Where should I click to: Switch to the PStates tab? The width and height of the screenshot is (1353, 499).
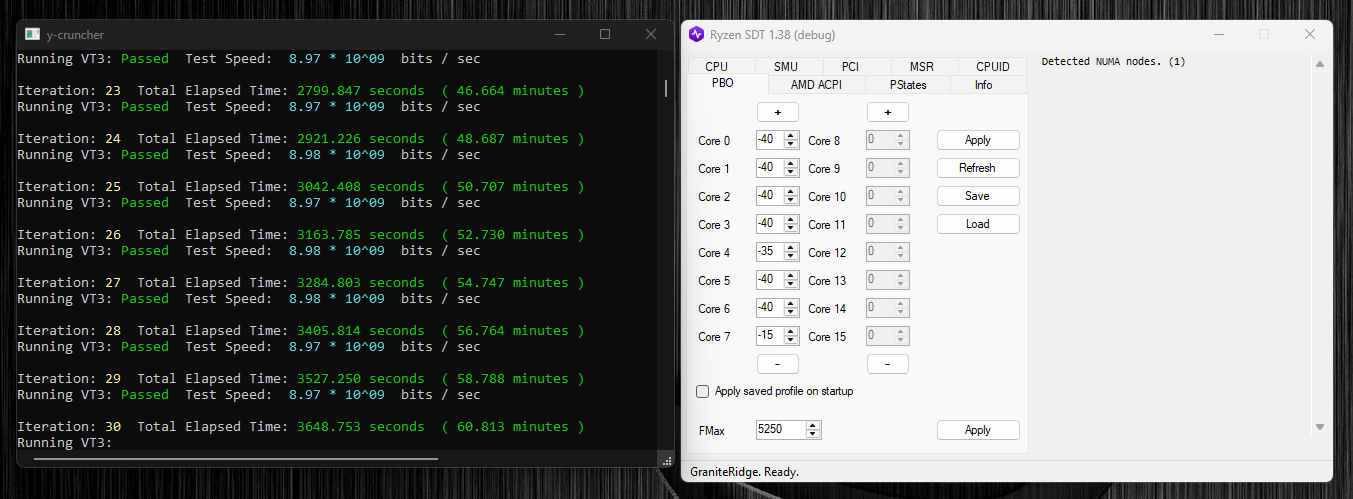coord(908,85)
